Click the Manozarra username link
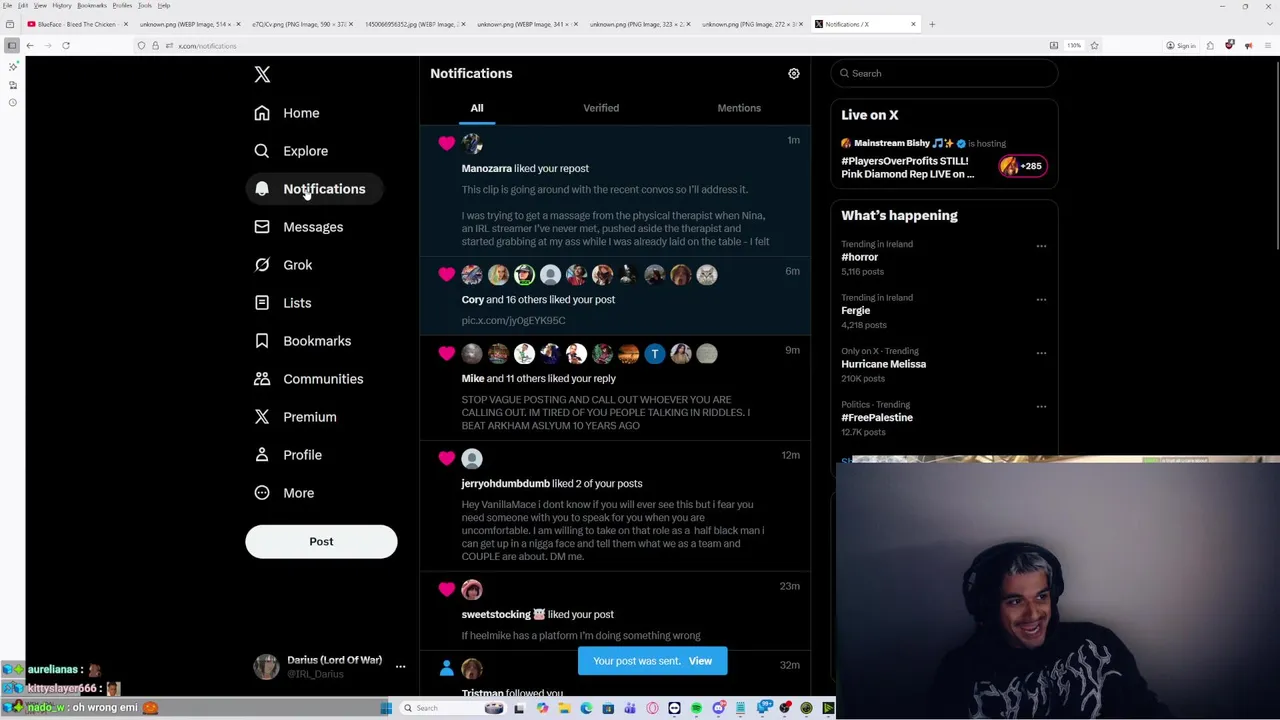1280x720 pixels. (486, 168)
